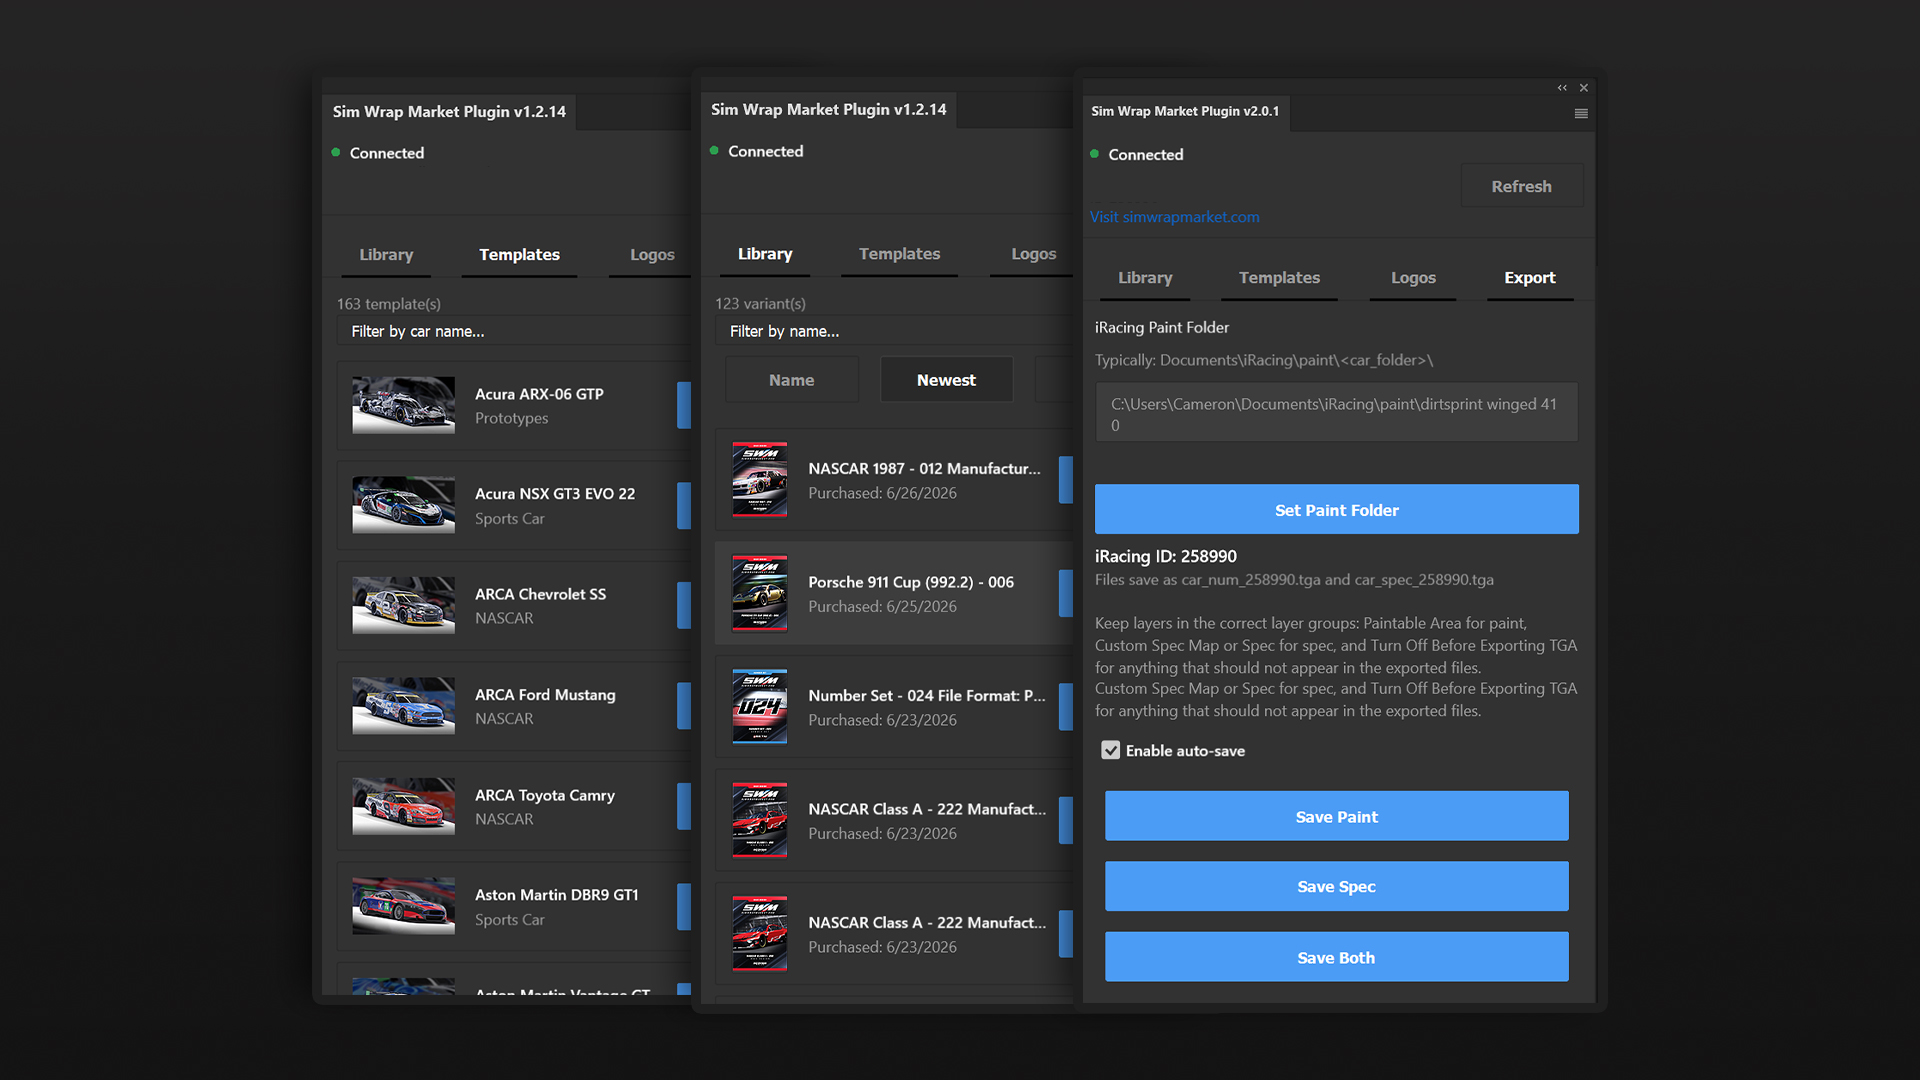Viewport: 1920px width, 1080px height.
Task: Select 'Acura ARX-06 GTP' template name
Action: pos(539,394)
